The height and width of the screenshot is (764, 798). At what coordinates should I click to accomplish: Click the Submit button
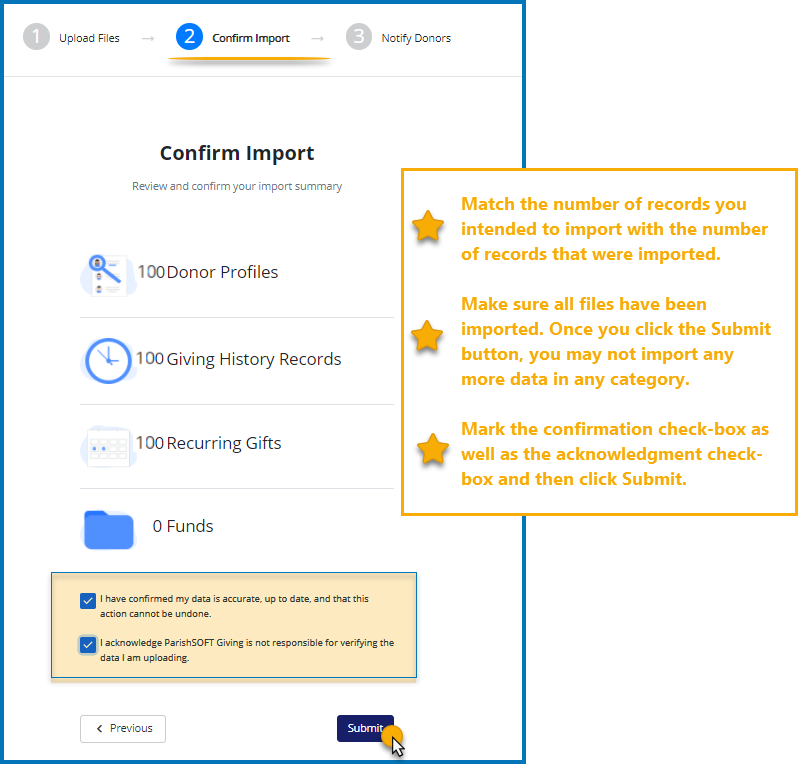(365, 728)
